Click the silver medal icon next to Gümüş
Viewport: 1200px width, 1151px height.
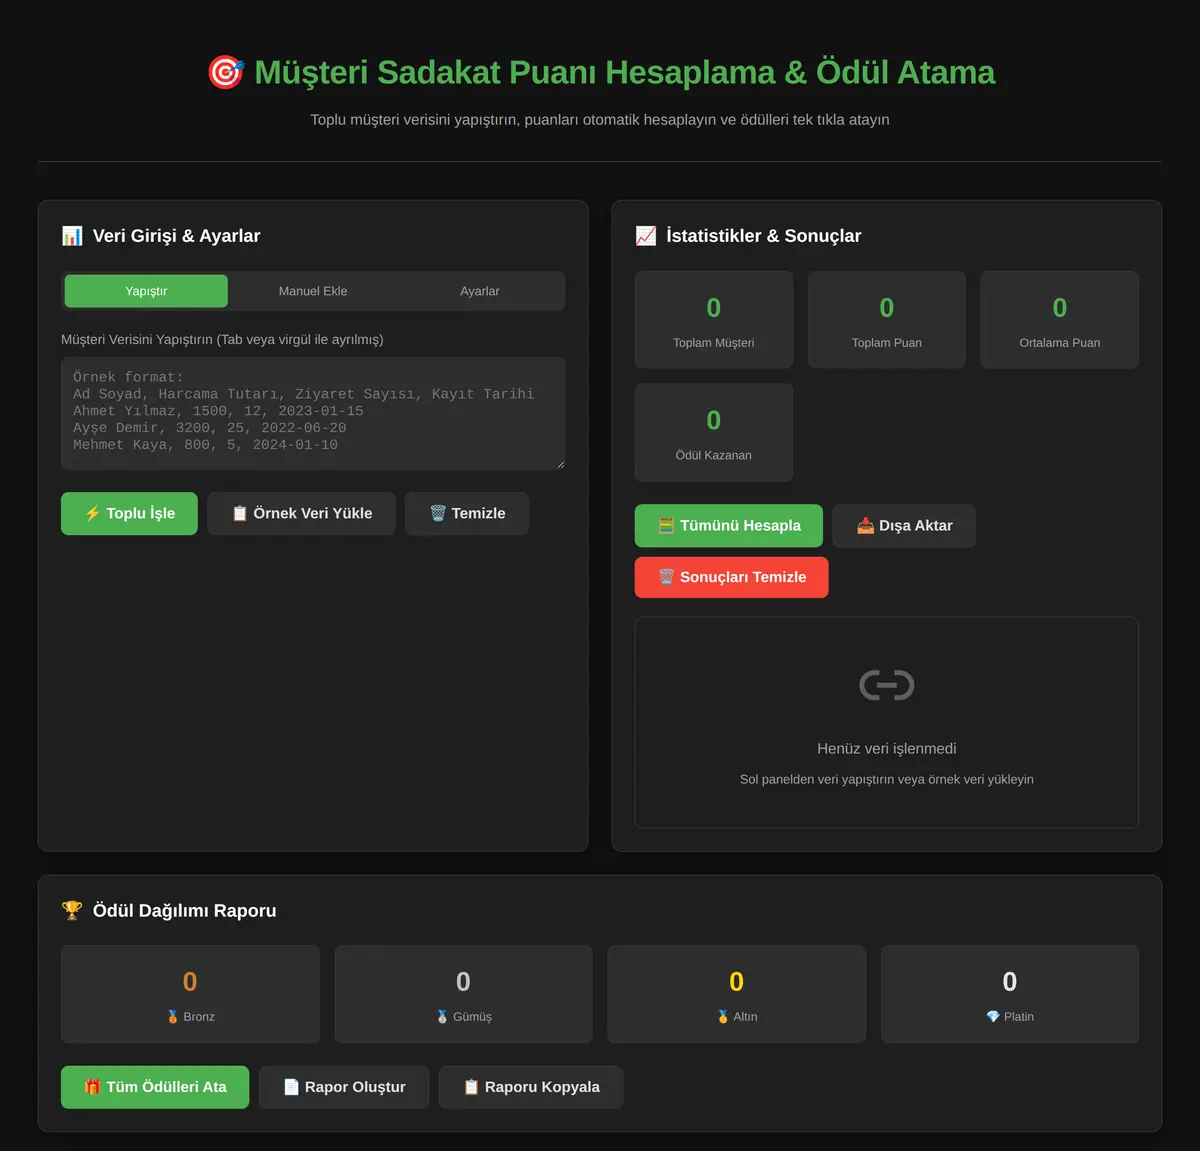[x=443, y=1017]
